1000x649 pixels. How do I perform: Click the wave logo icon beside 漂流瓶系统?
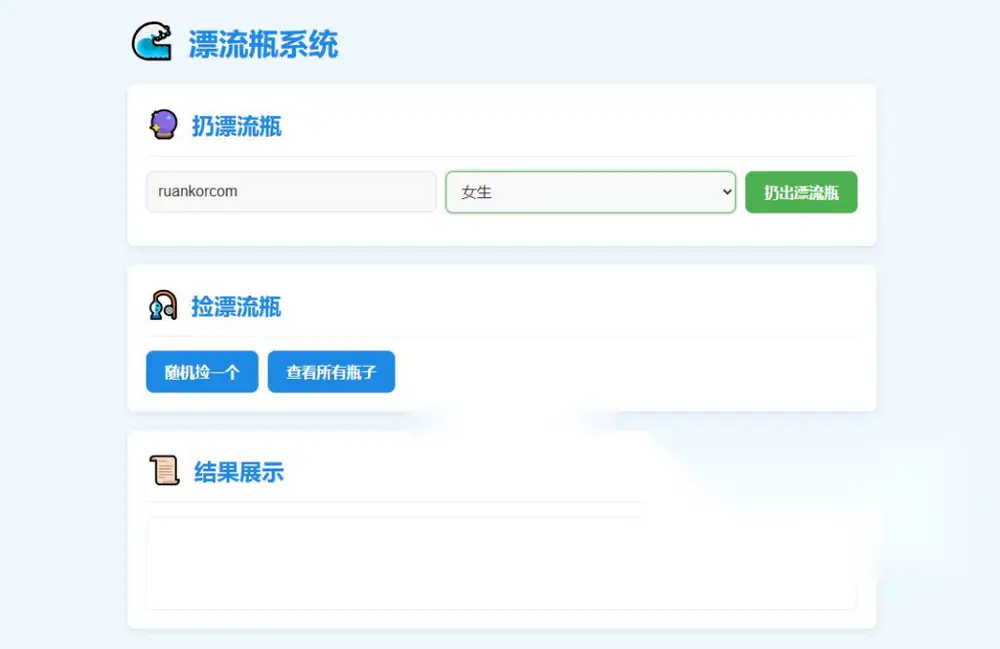(x=152, y=42)
